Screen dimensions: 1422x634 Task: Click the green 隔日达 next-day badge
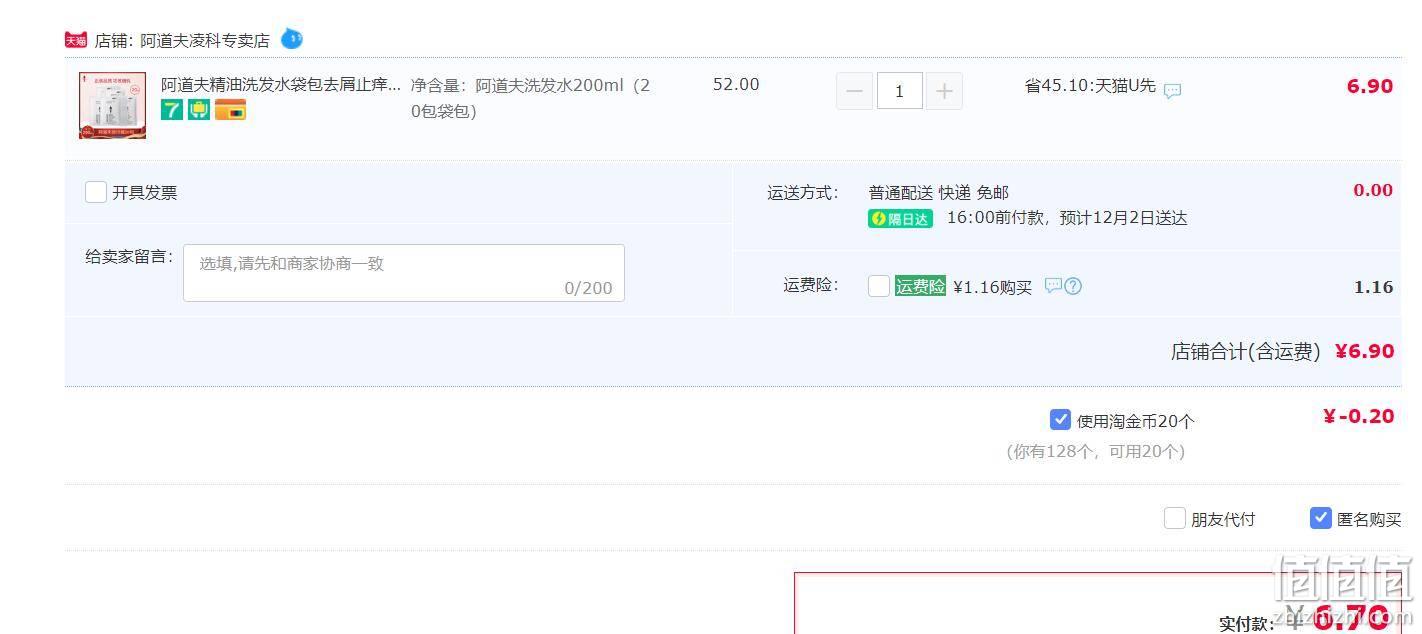(x=900, y=218)
